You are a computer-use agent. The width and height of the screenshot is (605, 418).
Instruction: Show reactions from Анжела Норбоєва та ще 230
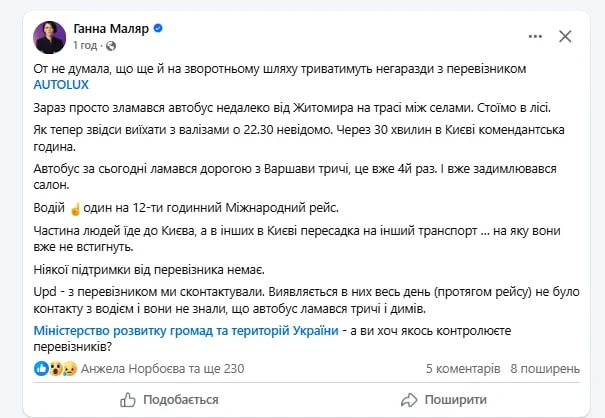pyautogui.click(x=162, y=369)
